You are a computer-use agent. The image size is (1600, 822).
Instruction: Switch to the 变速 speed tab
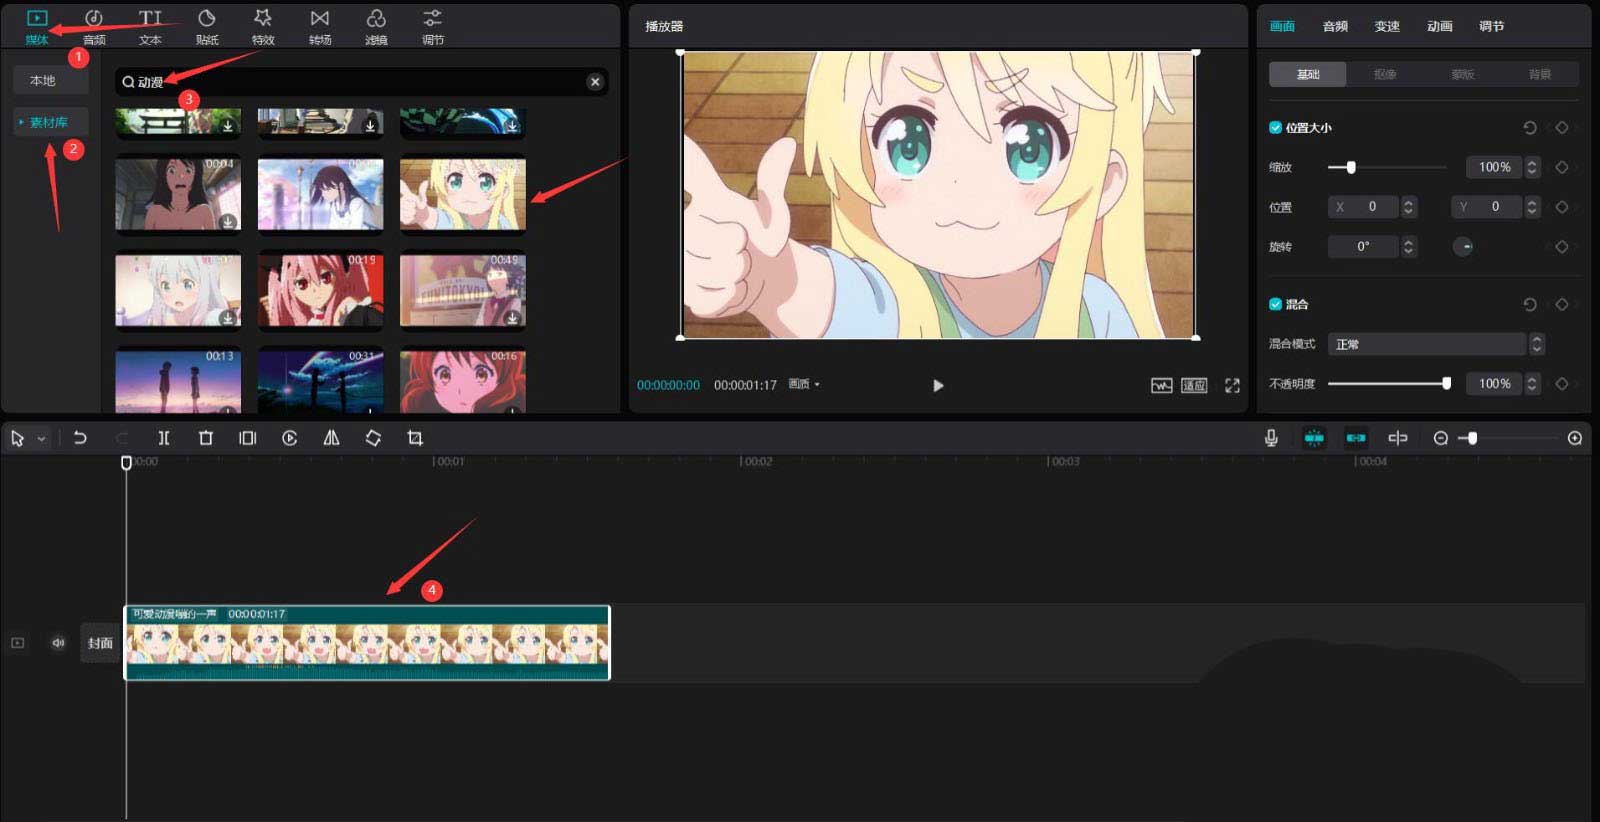pos(1387,26)
